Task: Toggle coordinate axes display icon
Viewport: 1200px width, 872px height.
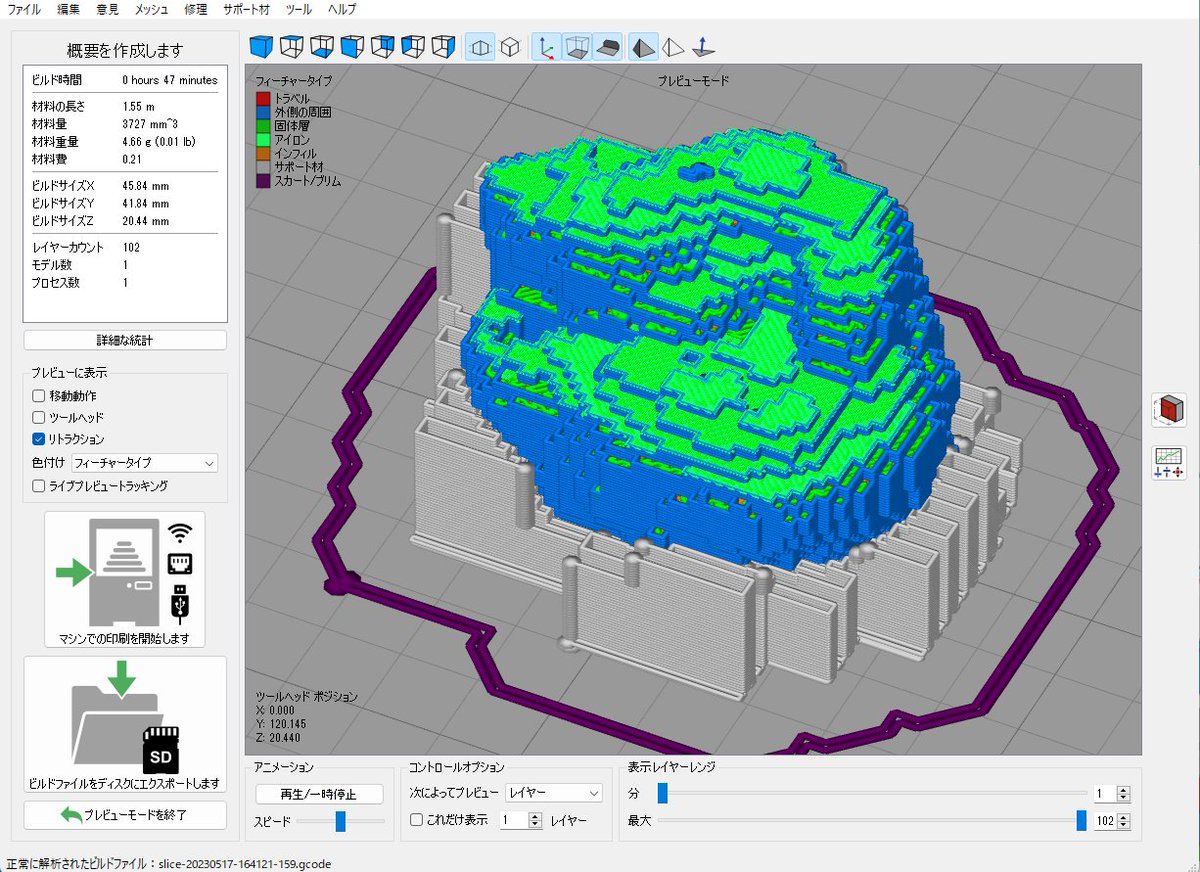Action: pos(546,47)
